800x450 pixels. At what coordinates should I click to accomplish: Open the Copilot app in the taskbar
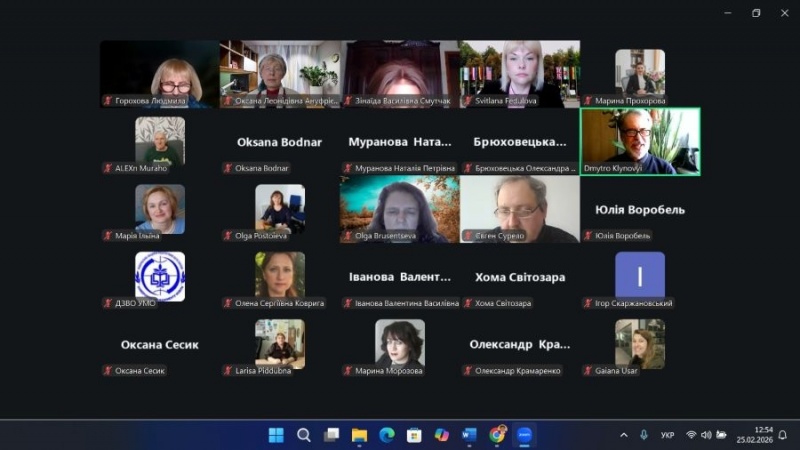(x=442, y=435)
